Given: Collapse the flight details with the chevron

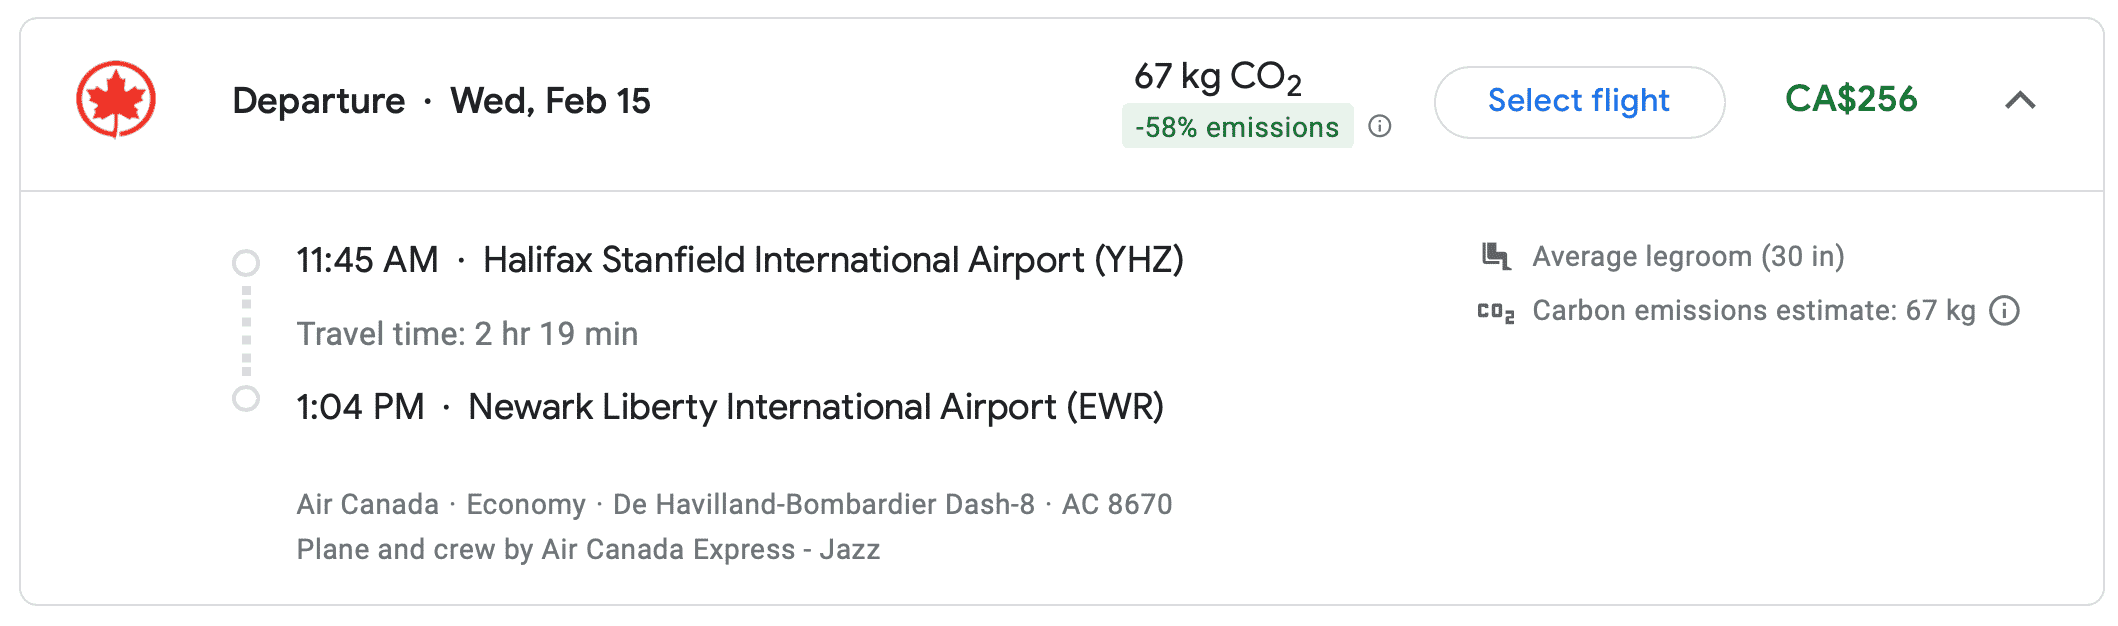Looking at the screenshot, I should tap(2020, 100).
